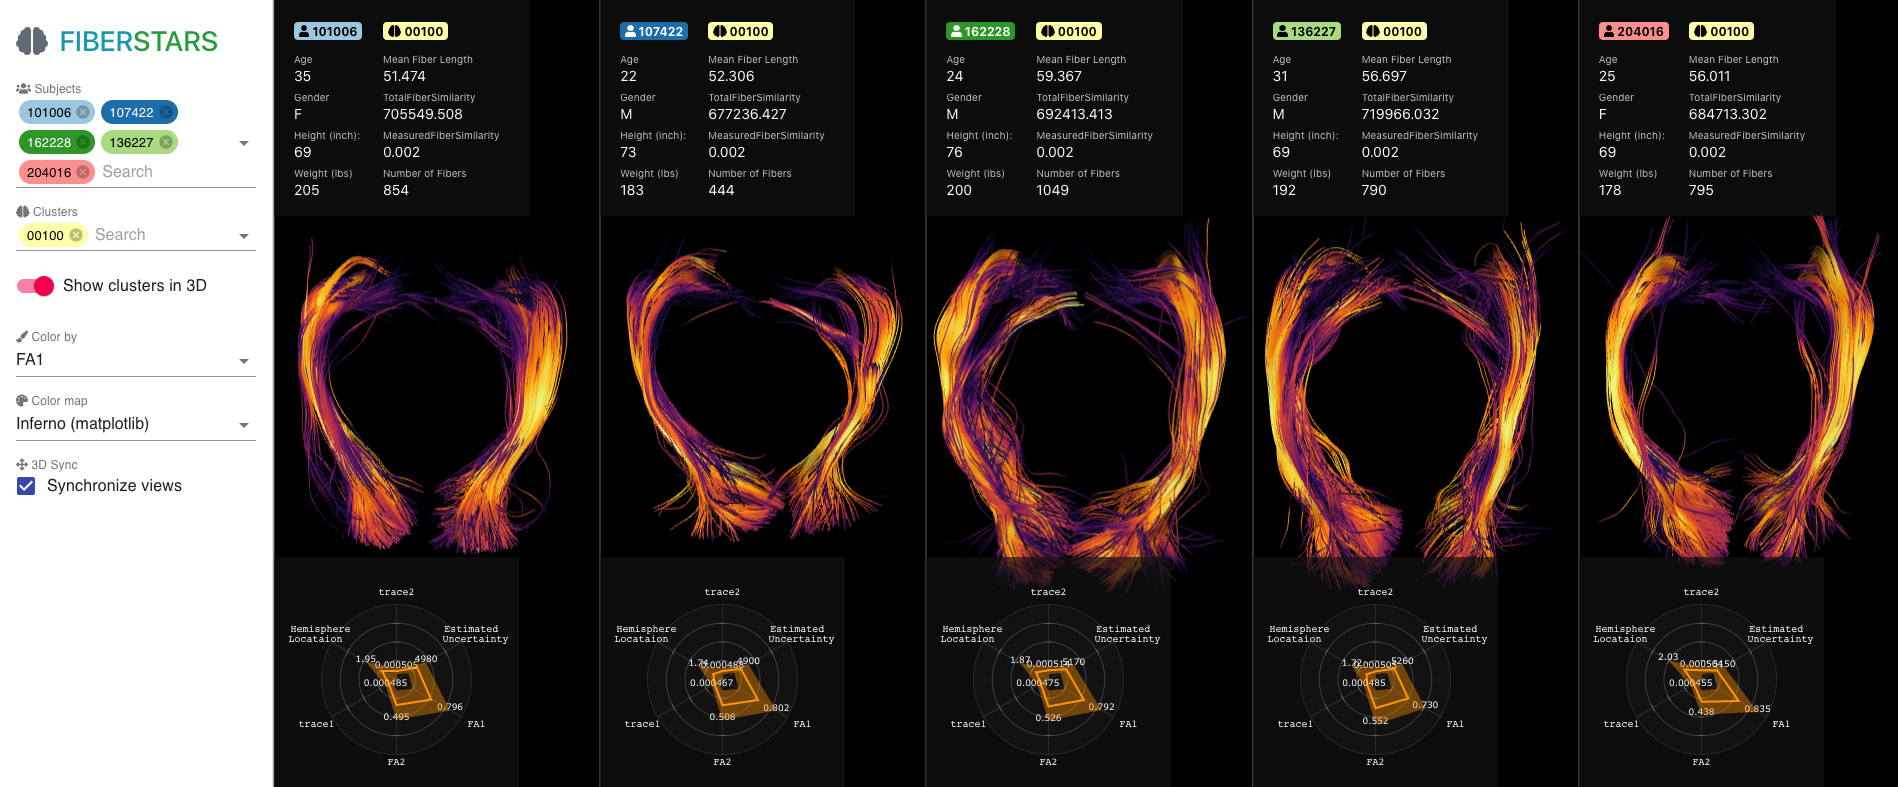Click the 3D fiber view for subject 101006
The image size is (1898, 787).
(x=436, y=392)
